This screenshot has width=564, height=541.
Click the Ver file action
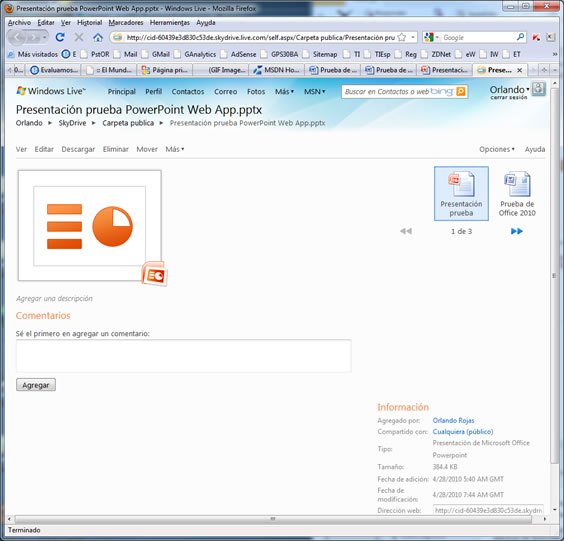coord(21,149)
